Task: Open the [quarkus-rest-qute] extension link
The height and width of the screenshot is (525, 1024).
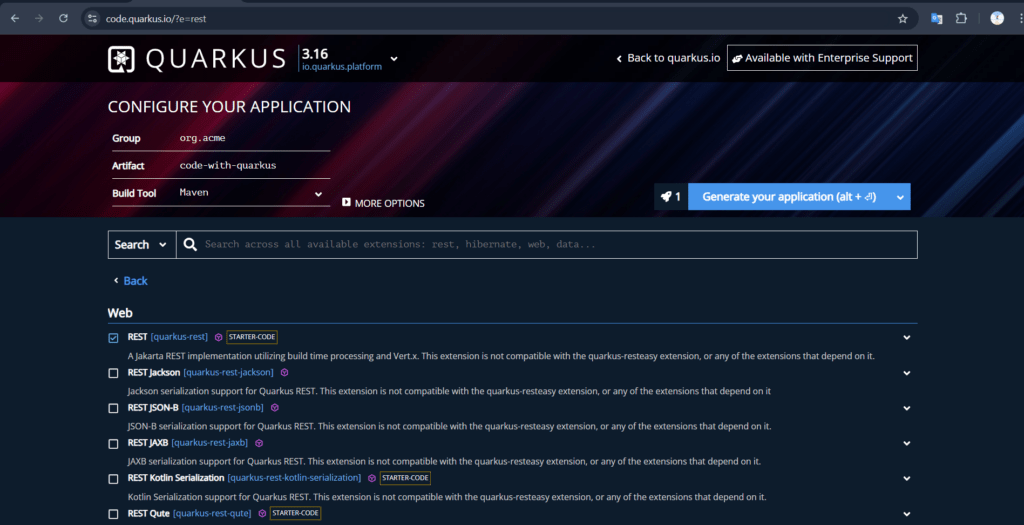Action: click(x=212, y=513)
